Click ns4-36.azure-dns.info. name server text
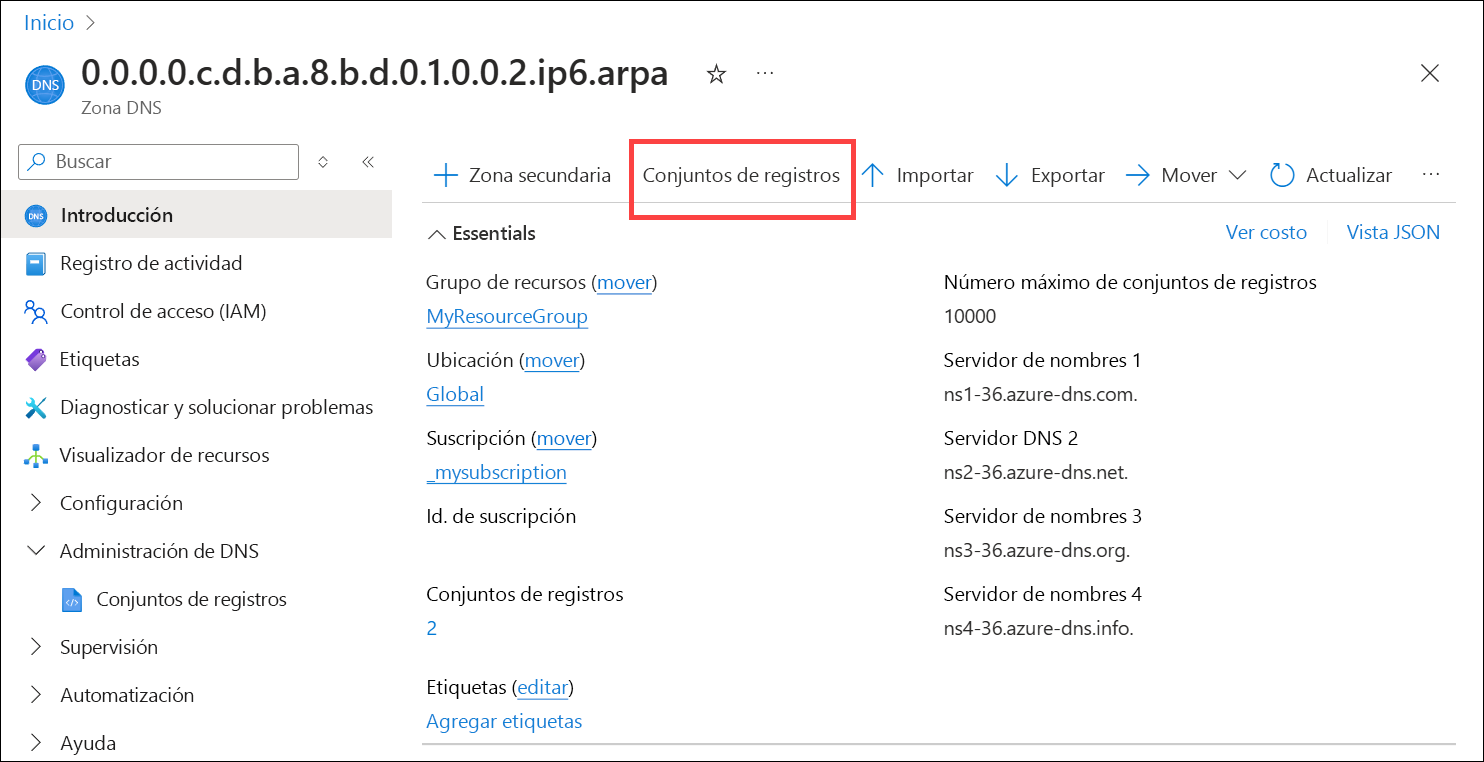The height and width of the screenshot is (762, 1484). pyautogui.click(x=1039, y=628)
